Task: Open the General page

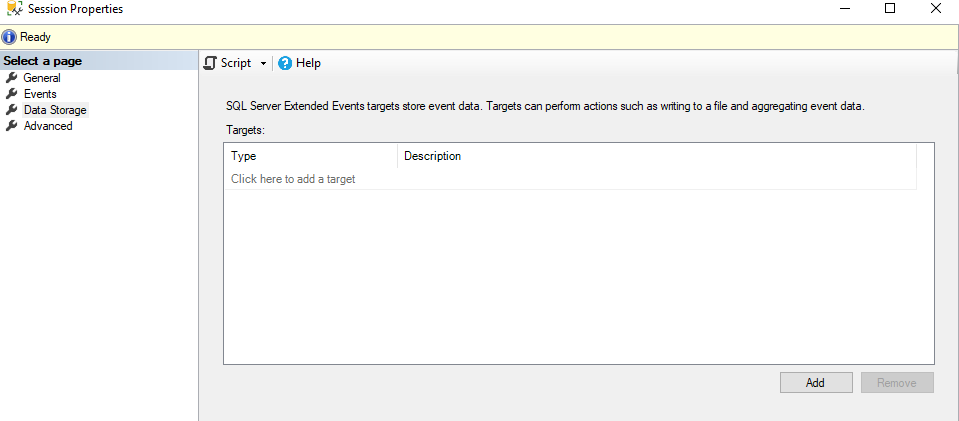Action: tap(42, 78)
